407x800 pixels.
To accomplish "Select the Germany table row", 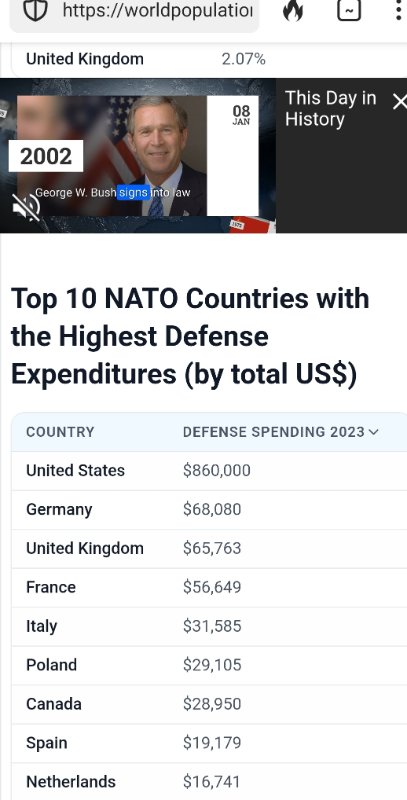I will tap(209, 510).
